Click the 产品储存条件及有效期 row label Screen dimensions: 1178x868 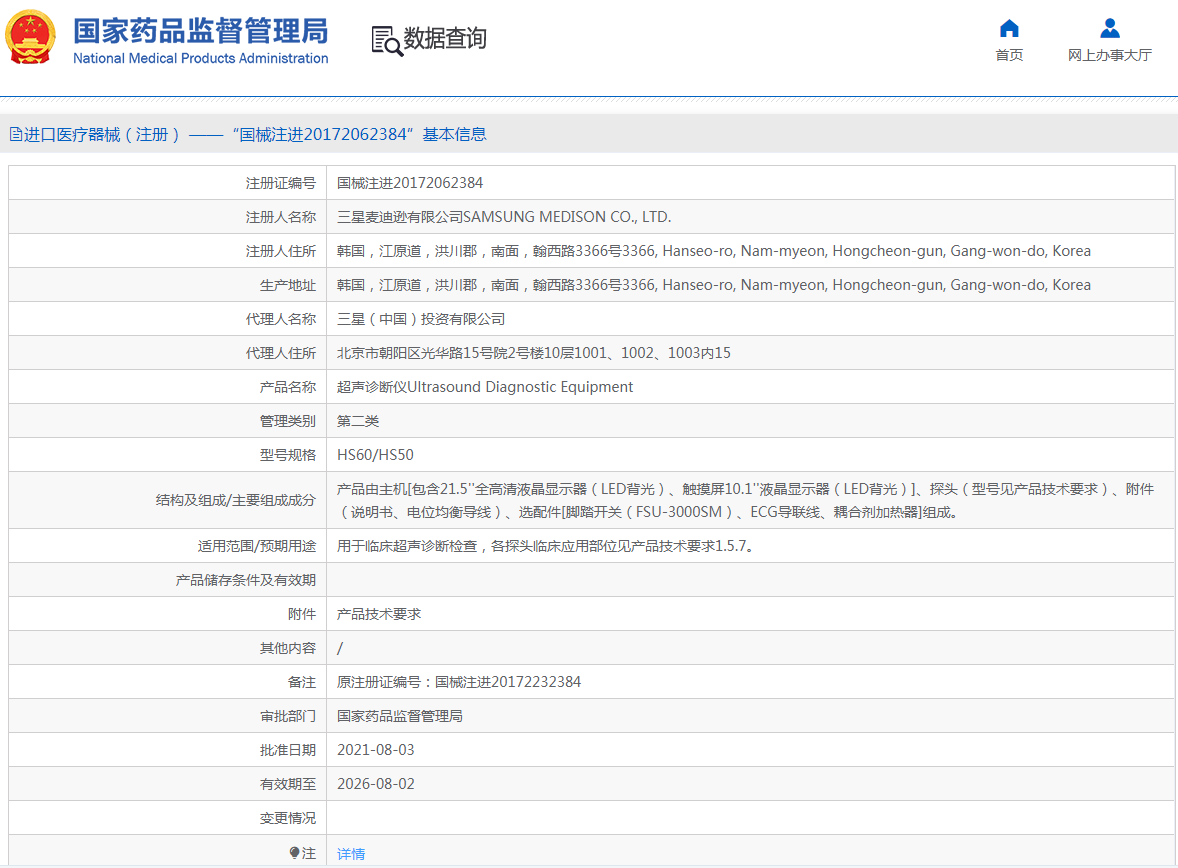coord(246,579)
